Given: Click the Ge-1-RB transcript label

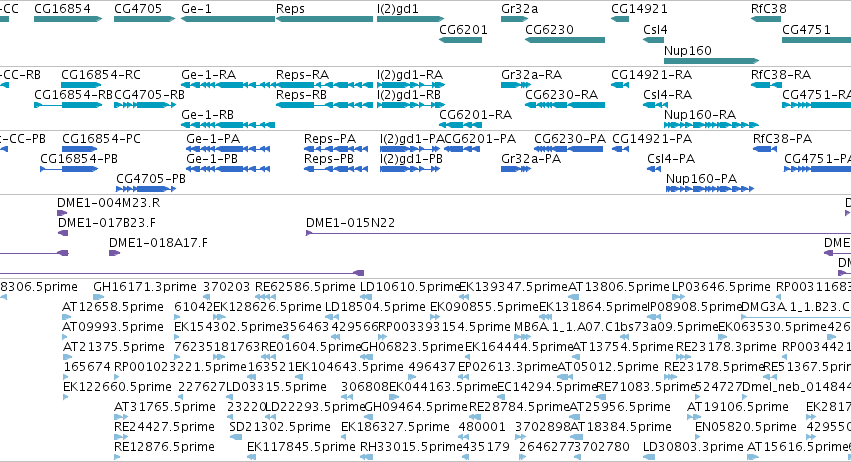Looking at the screenshot, I should (x=207, y=115).
